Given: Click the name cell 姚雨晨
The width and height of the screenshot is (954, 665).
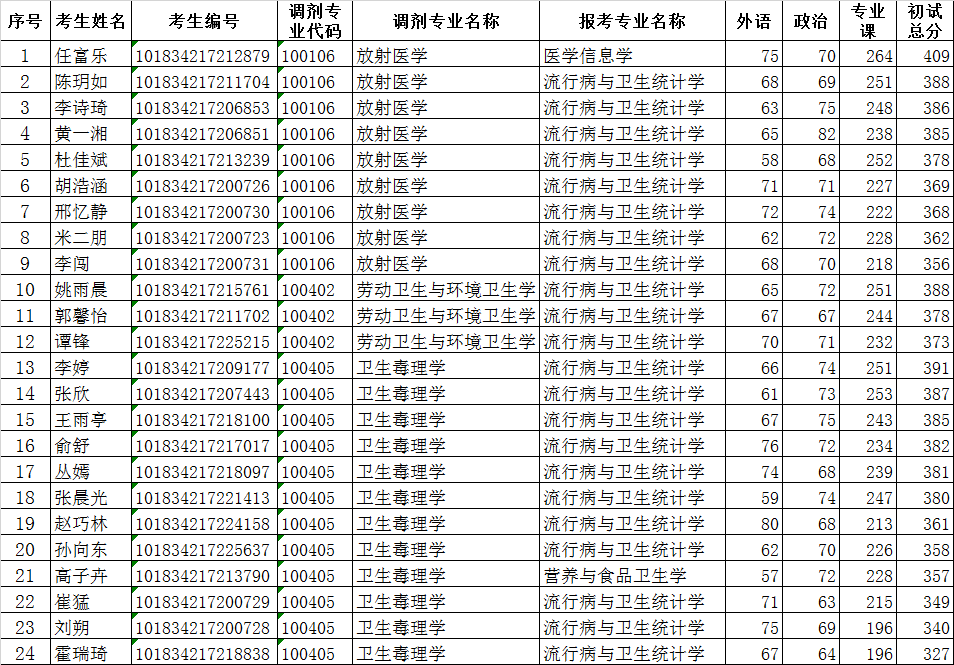Looking at the screenshot, I should [81, 290].
